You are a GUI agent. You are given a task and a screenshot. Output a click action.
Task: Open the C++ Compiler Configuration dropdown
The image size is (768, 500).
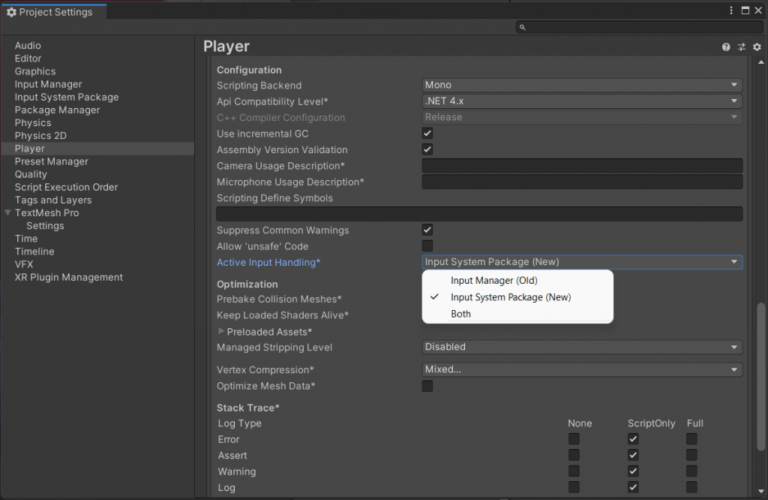point(582,118)
